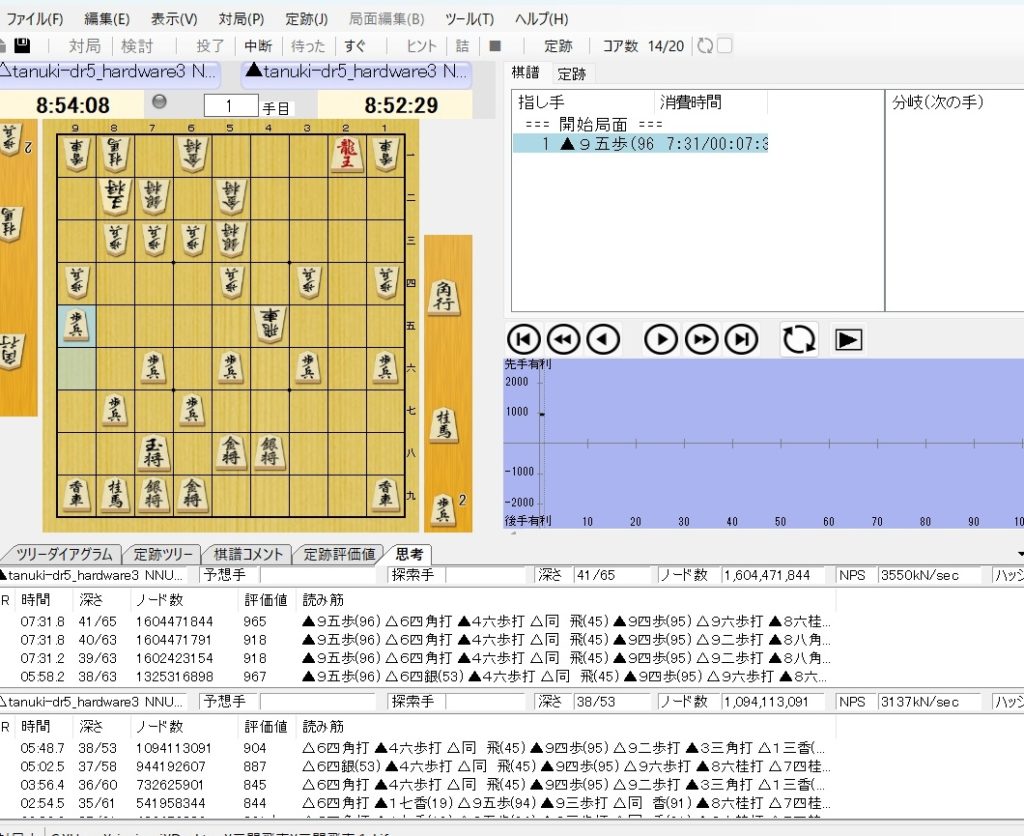The image size is (1024, 836).
Task: Step forward one move
Action: pyautogui.click(x=661, y=340)
